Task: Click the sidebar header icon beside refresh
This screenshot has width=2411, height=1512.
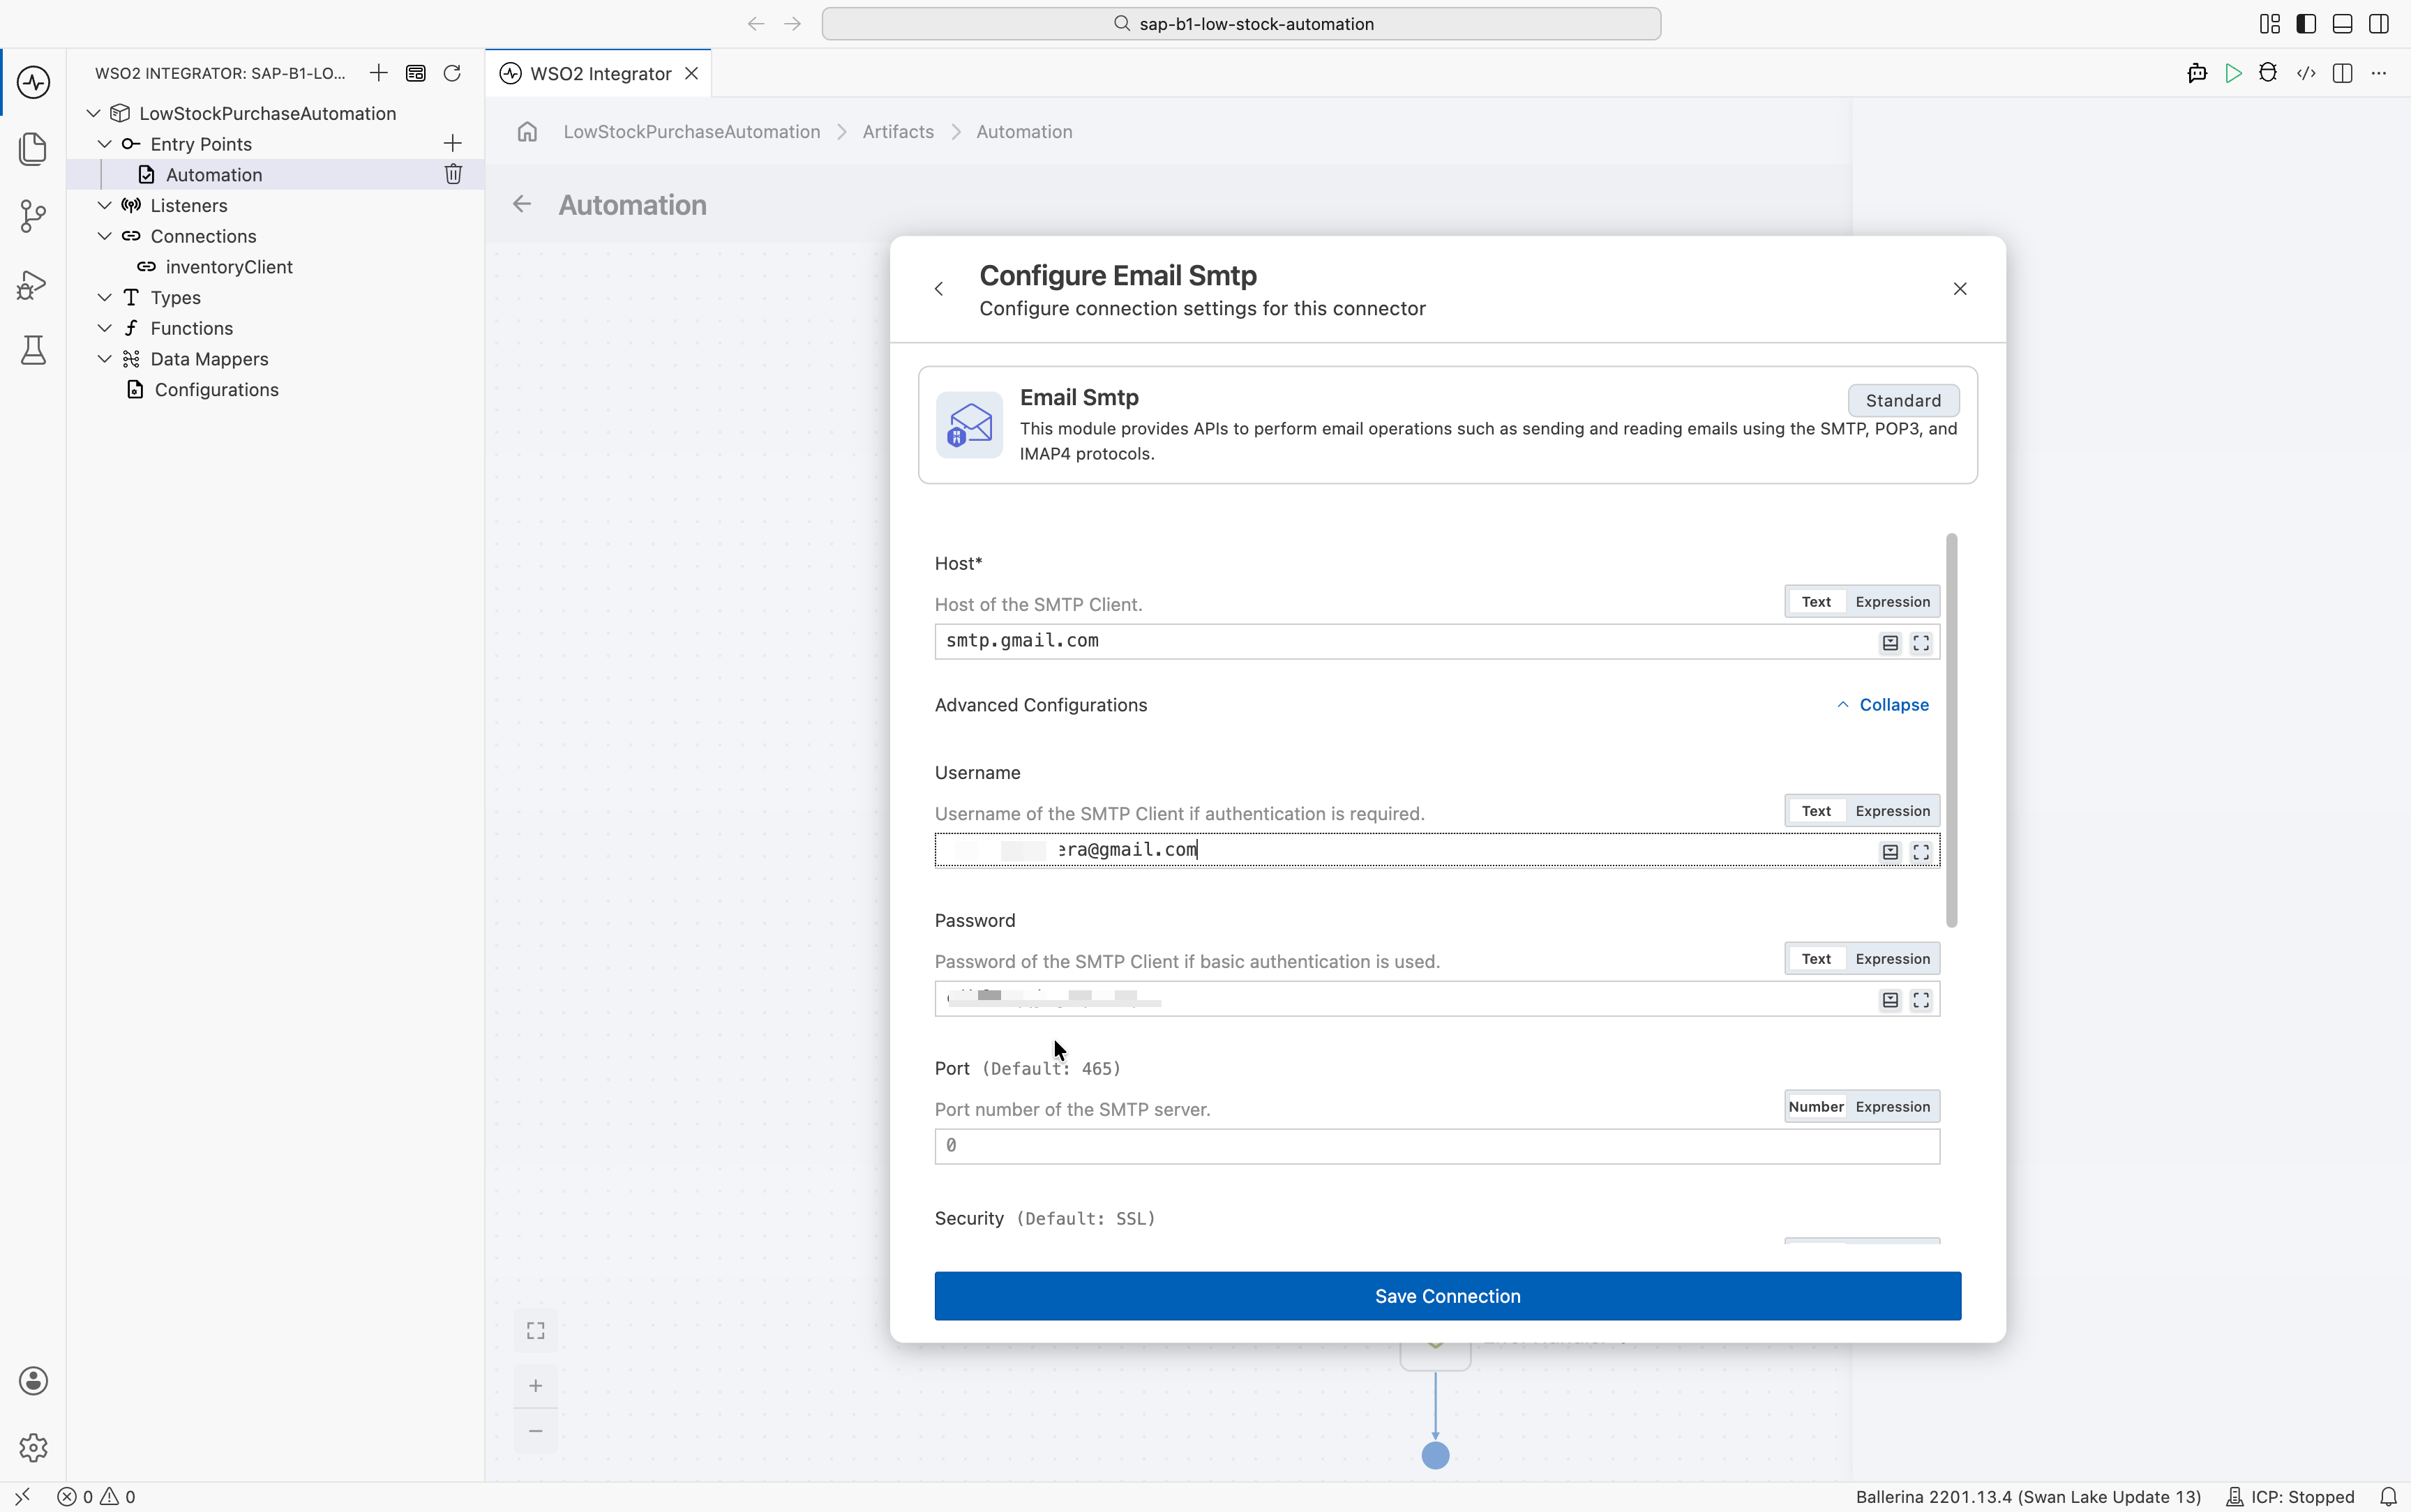Action: pyautogui.click(x=416, y=73)
